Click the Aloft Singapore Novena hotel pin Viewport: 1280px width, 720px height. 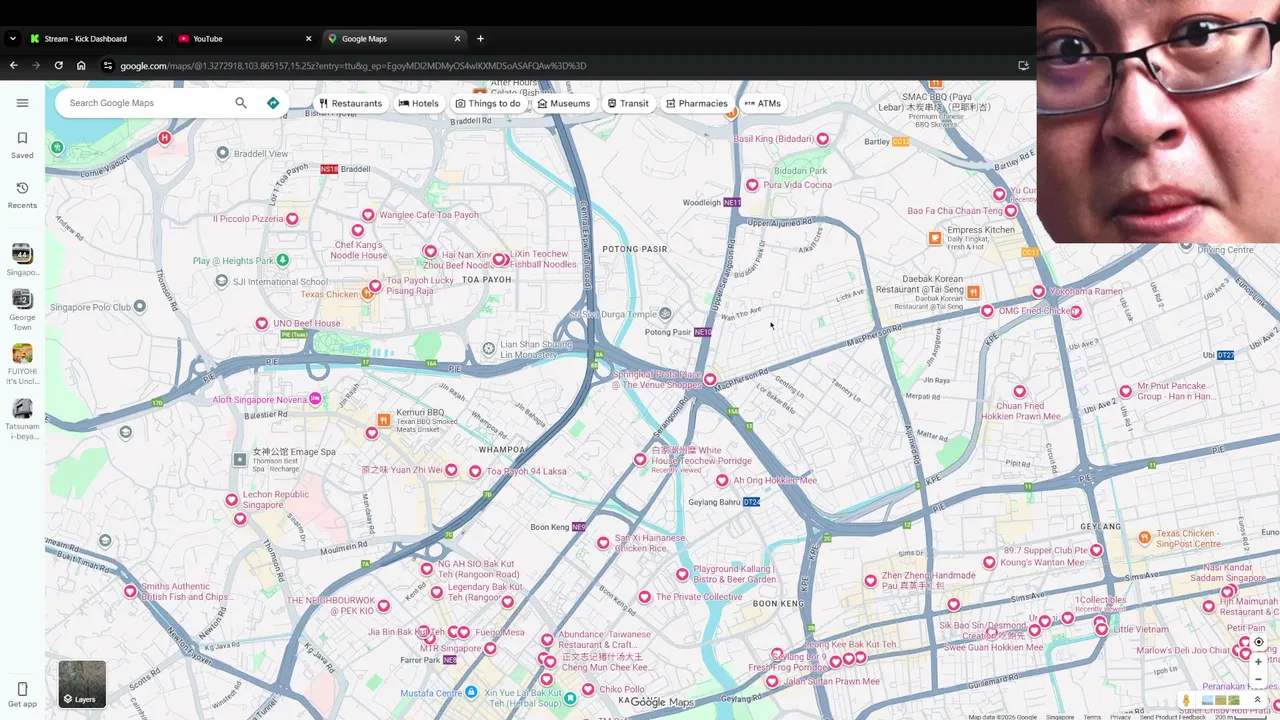pyautogui.click(x=316, y=399)
